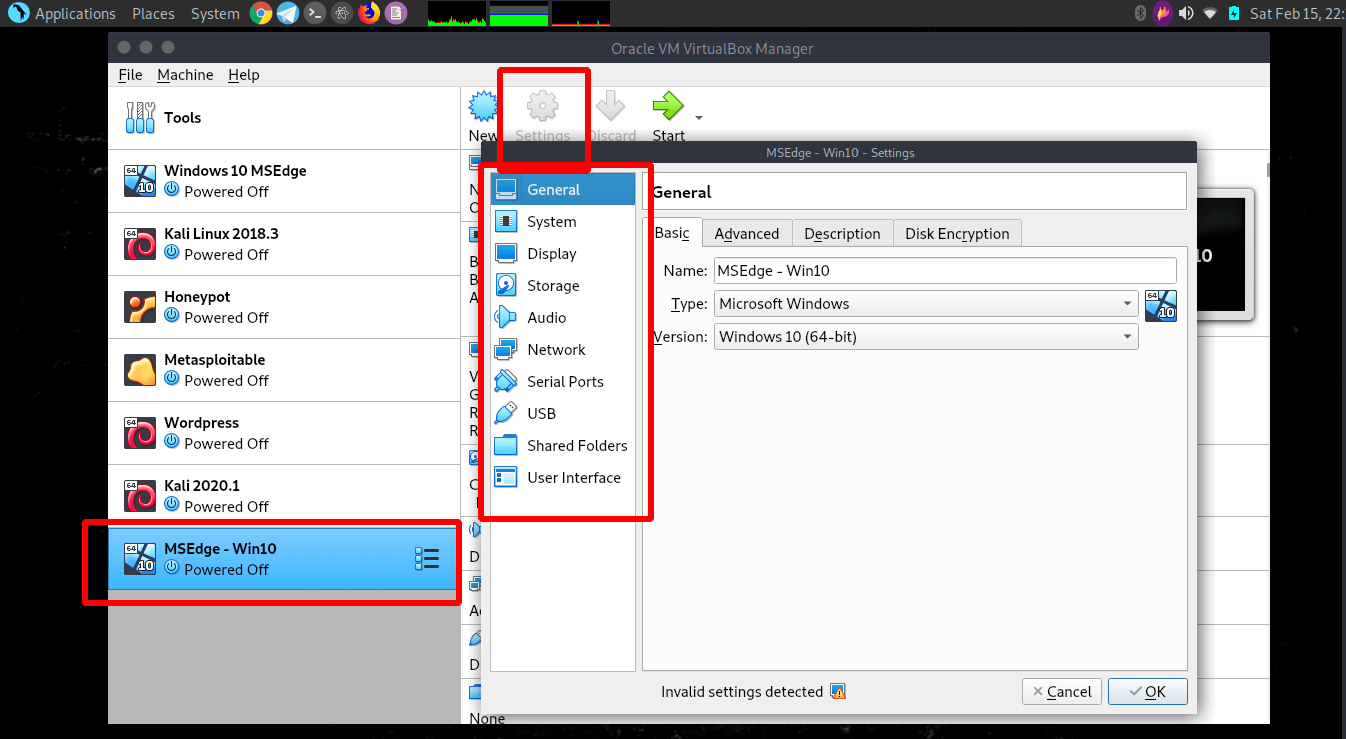This screenshot has height=739, width=1346.
Task: Click the invalid settings warning icon
Action: (838, 691)
